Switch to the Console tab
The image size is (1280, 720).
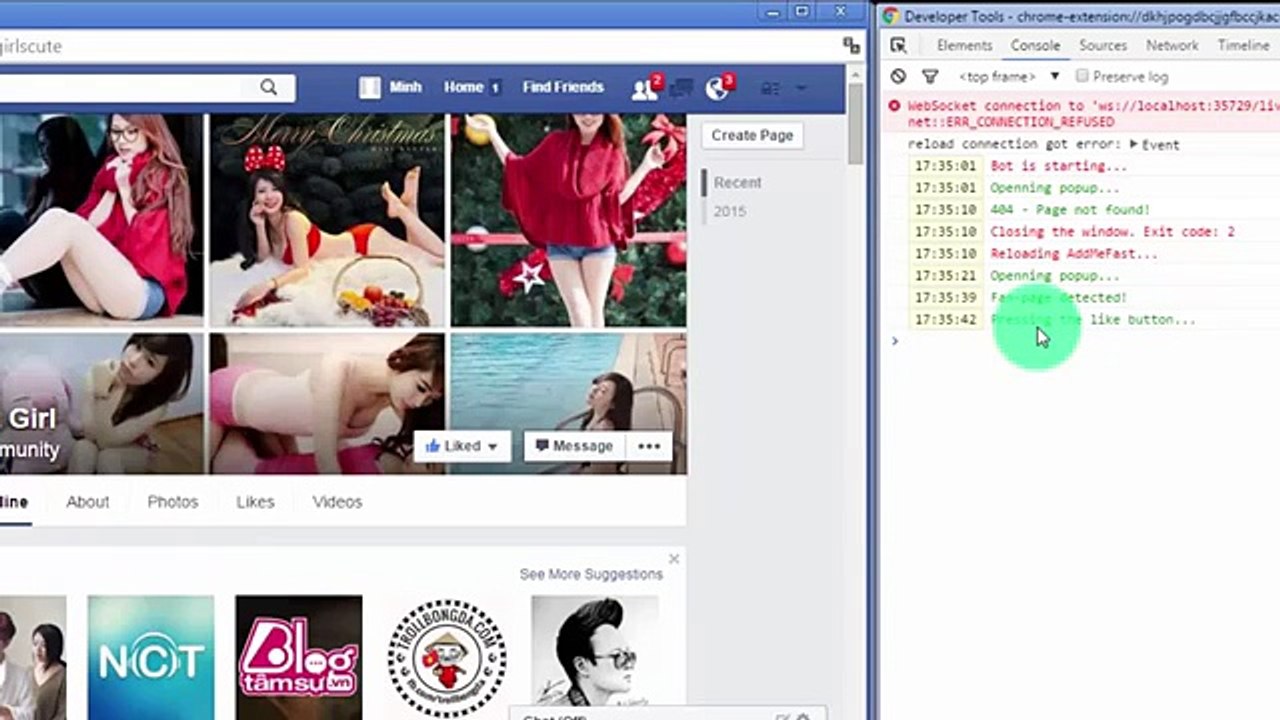click(1035, 45)
